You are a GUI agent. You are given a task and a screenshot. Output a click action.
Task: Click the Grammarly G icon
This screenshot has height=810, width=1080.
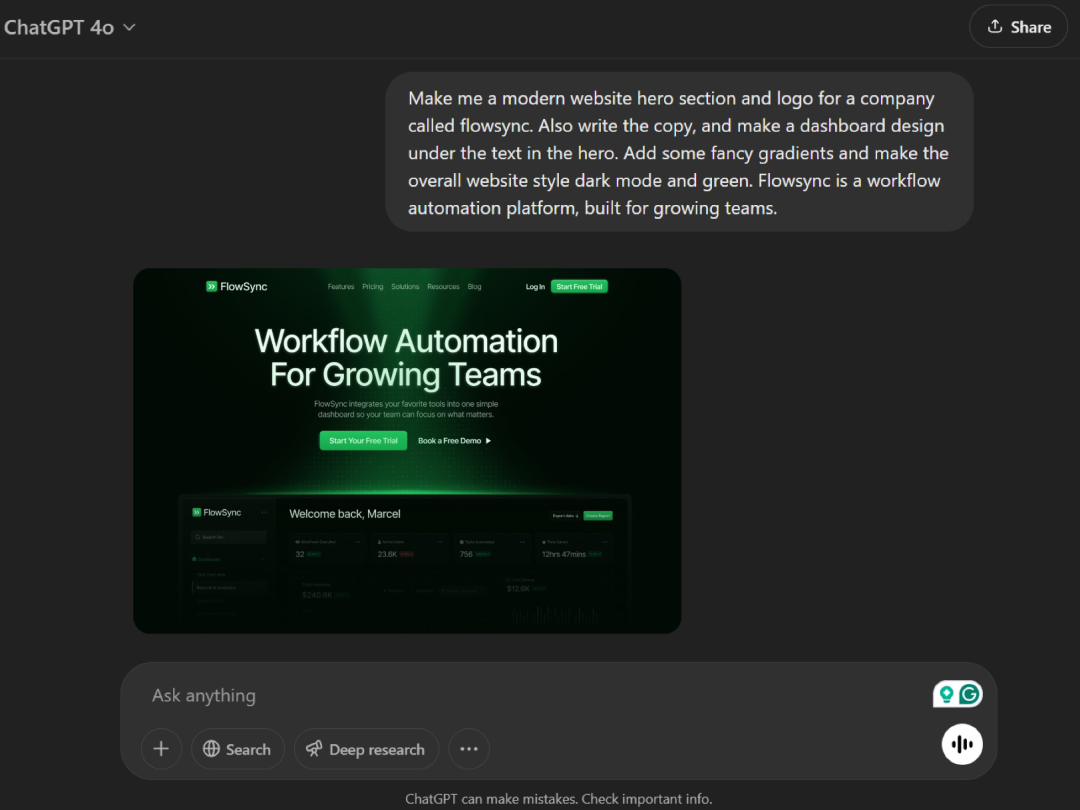click(970, 694)
